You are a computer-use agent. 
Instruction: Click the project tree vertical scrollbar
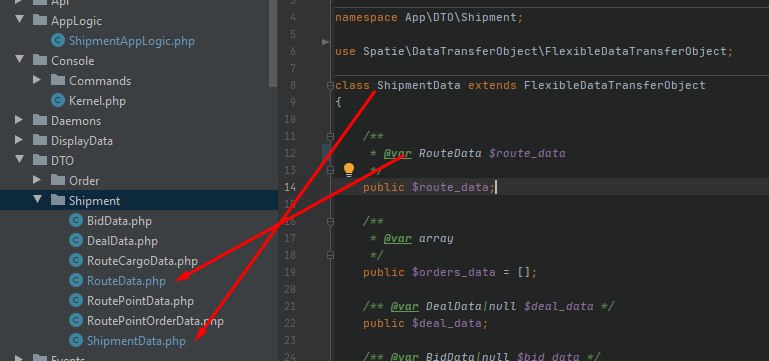274,43
